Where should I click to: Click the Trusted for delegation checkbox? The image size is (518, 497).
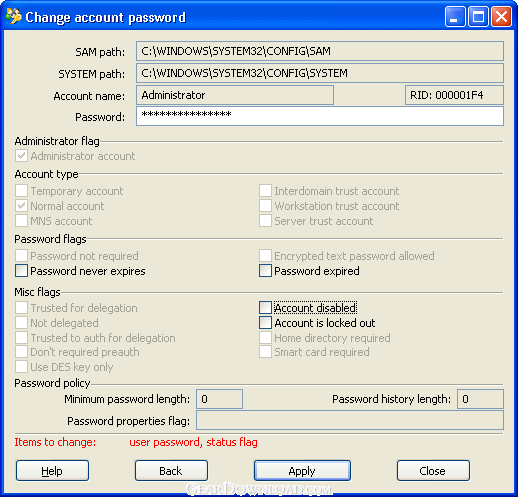pos(21,308)
